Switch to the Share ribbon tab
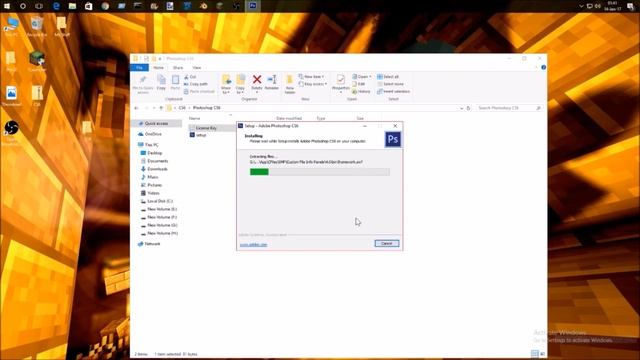Image resolution: width=640 pixels, height=360 pixels. pos(178,67)
